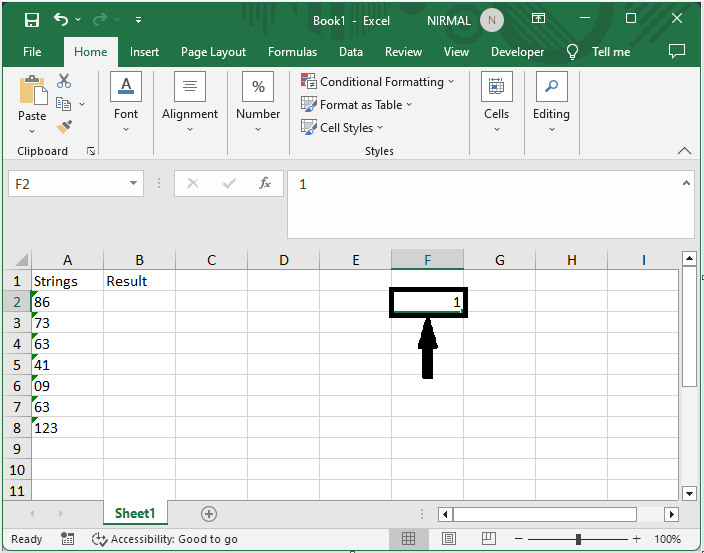Screen dimensions: 704x553
Task: Expand Copy options dropdown arrow
Action: 82,104
